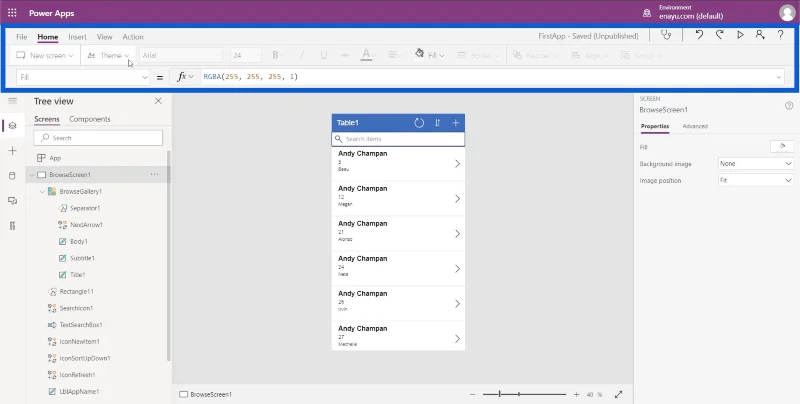800x404 pixels.
Task: Click the Environment icon in header
Action: [647, 13]
